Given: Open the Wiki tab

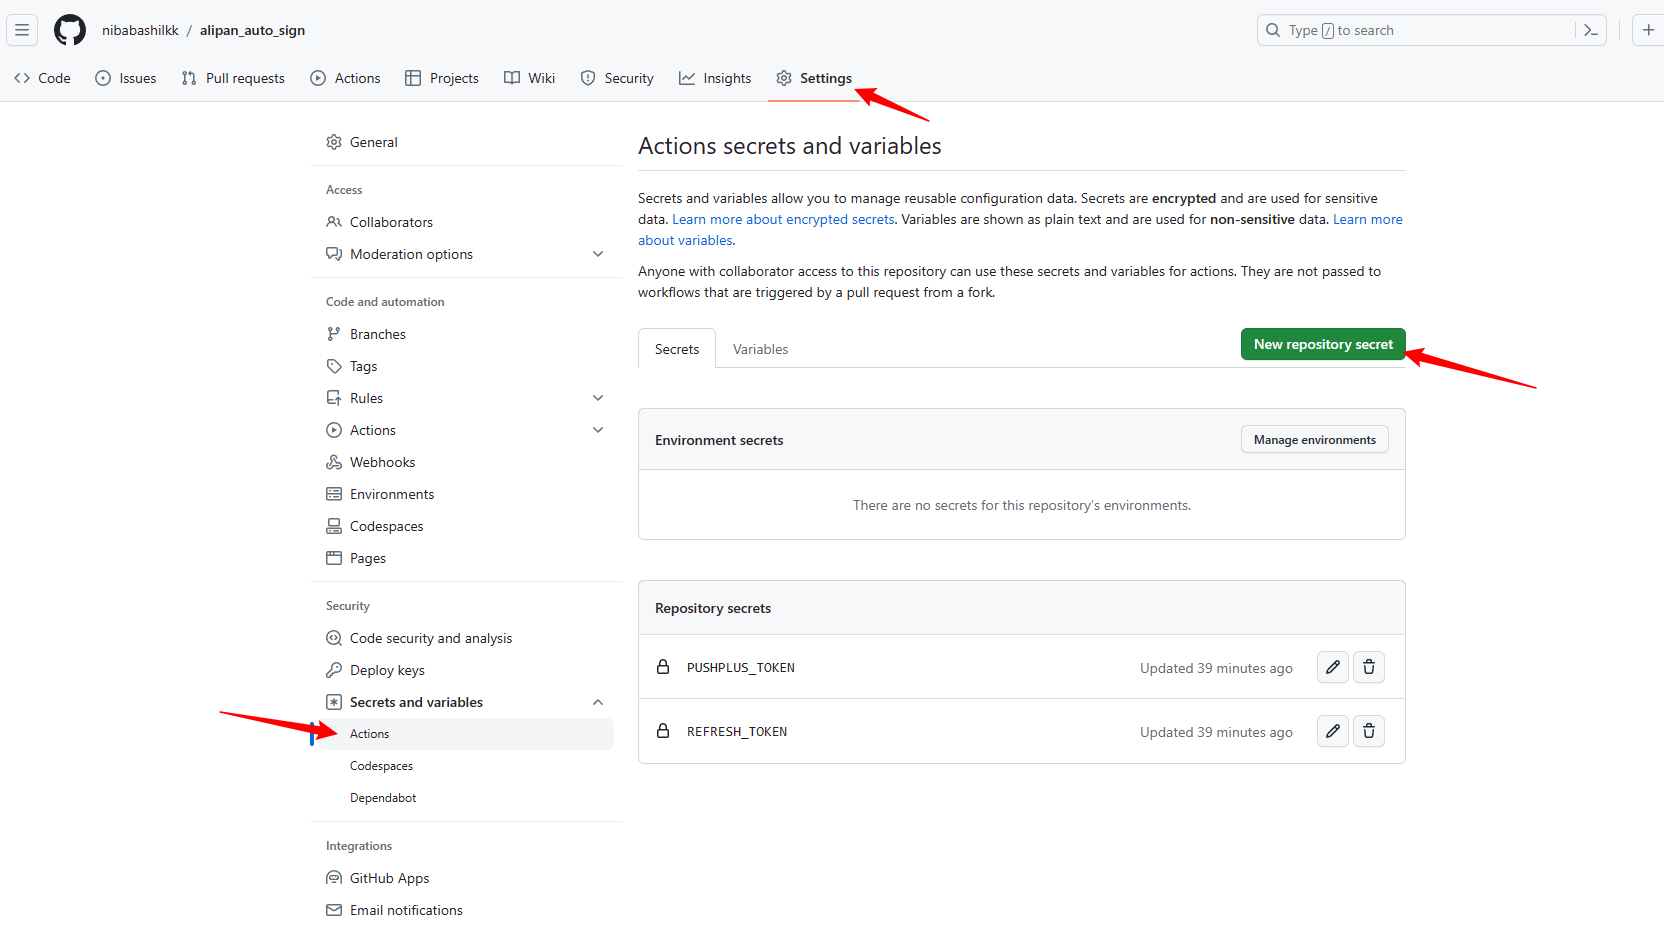Looking at the screenshot, I should pos(530,78).
